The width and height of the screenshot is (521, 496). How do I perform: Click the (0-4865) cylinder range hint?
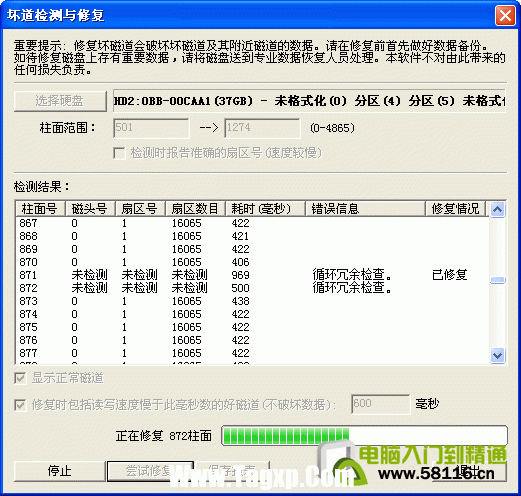point(332,128)
